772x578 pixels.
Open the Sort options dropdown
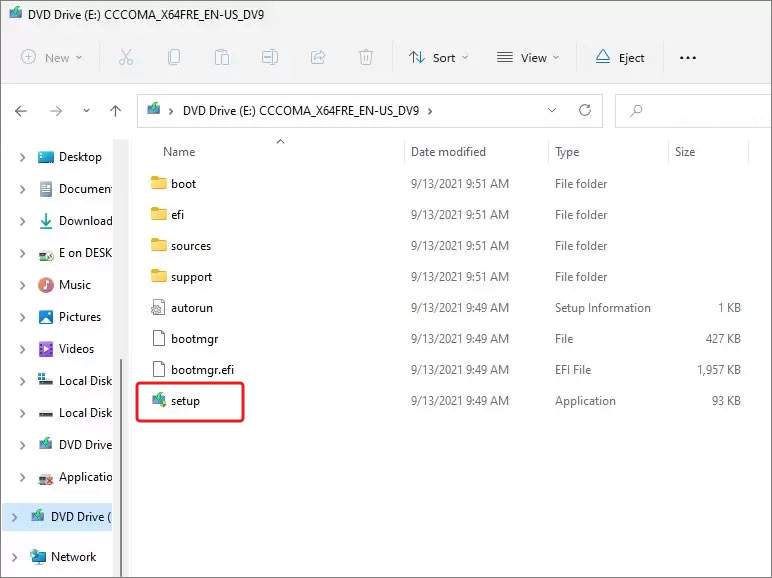point(438,58)
